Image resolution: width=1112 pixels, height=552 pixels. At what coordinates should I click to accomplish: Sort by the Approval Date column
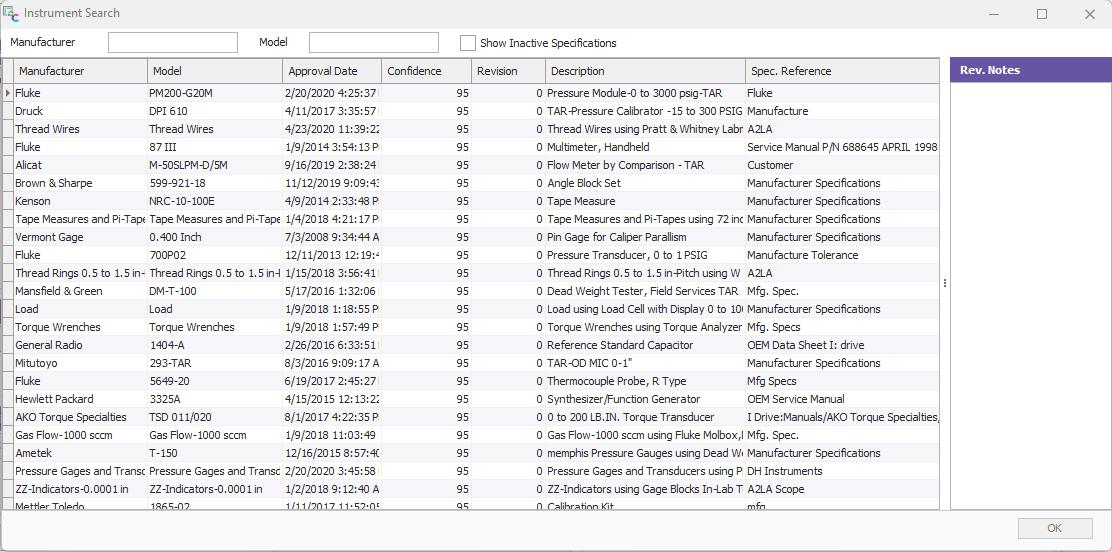[x=331, y=71]
